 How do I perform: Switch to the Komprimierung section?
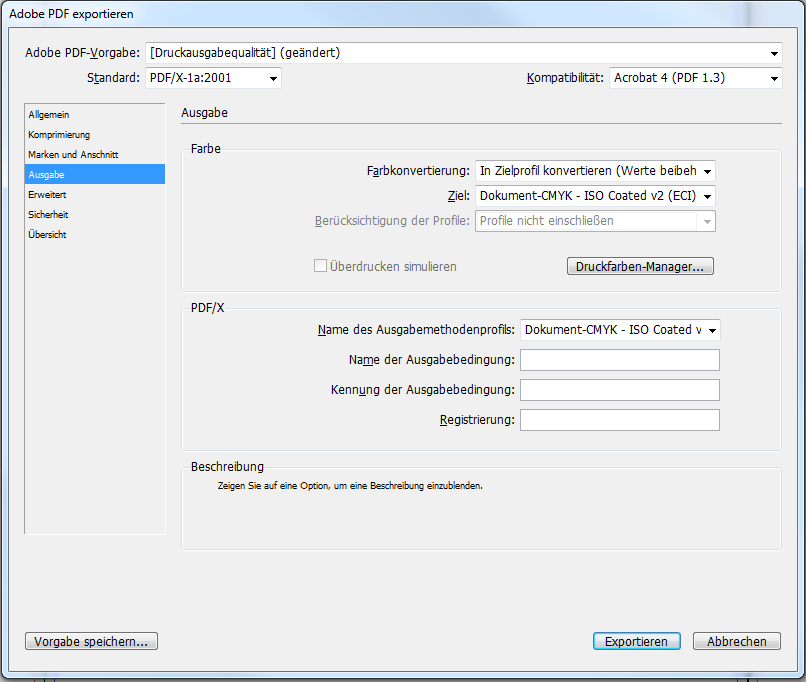click(59, 135)
